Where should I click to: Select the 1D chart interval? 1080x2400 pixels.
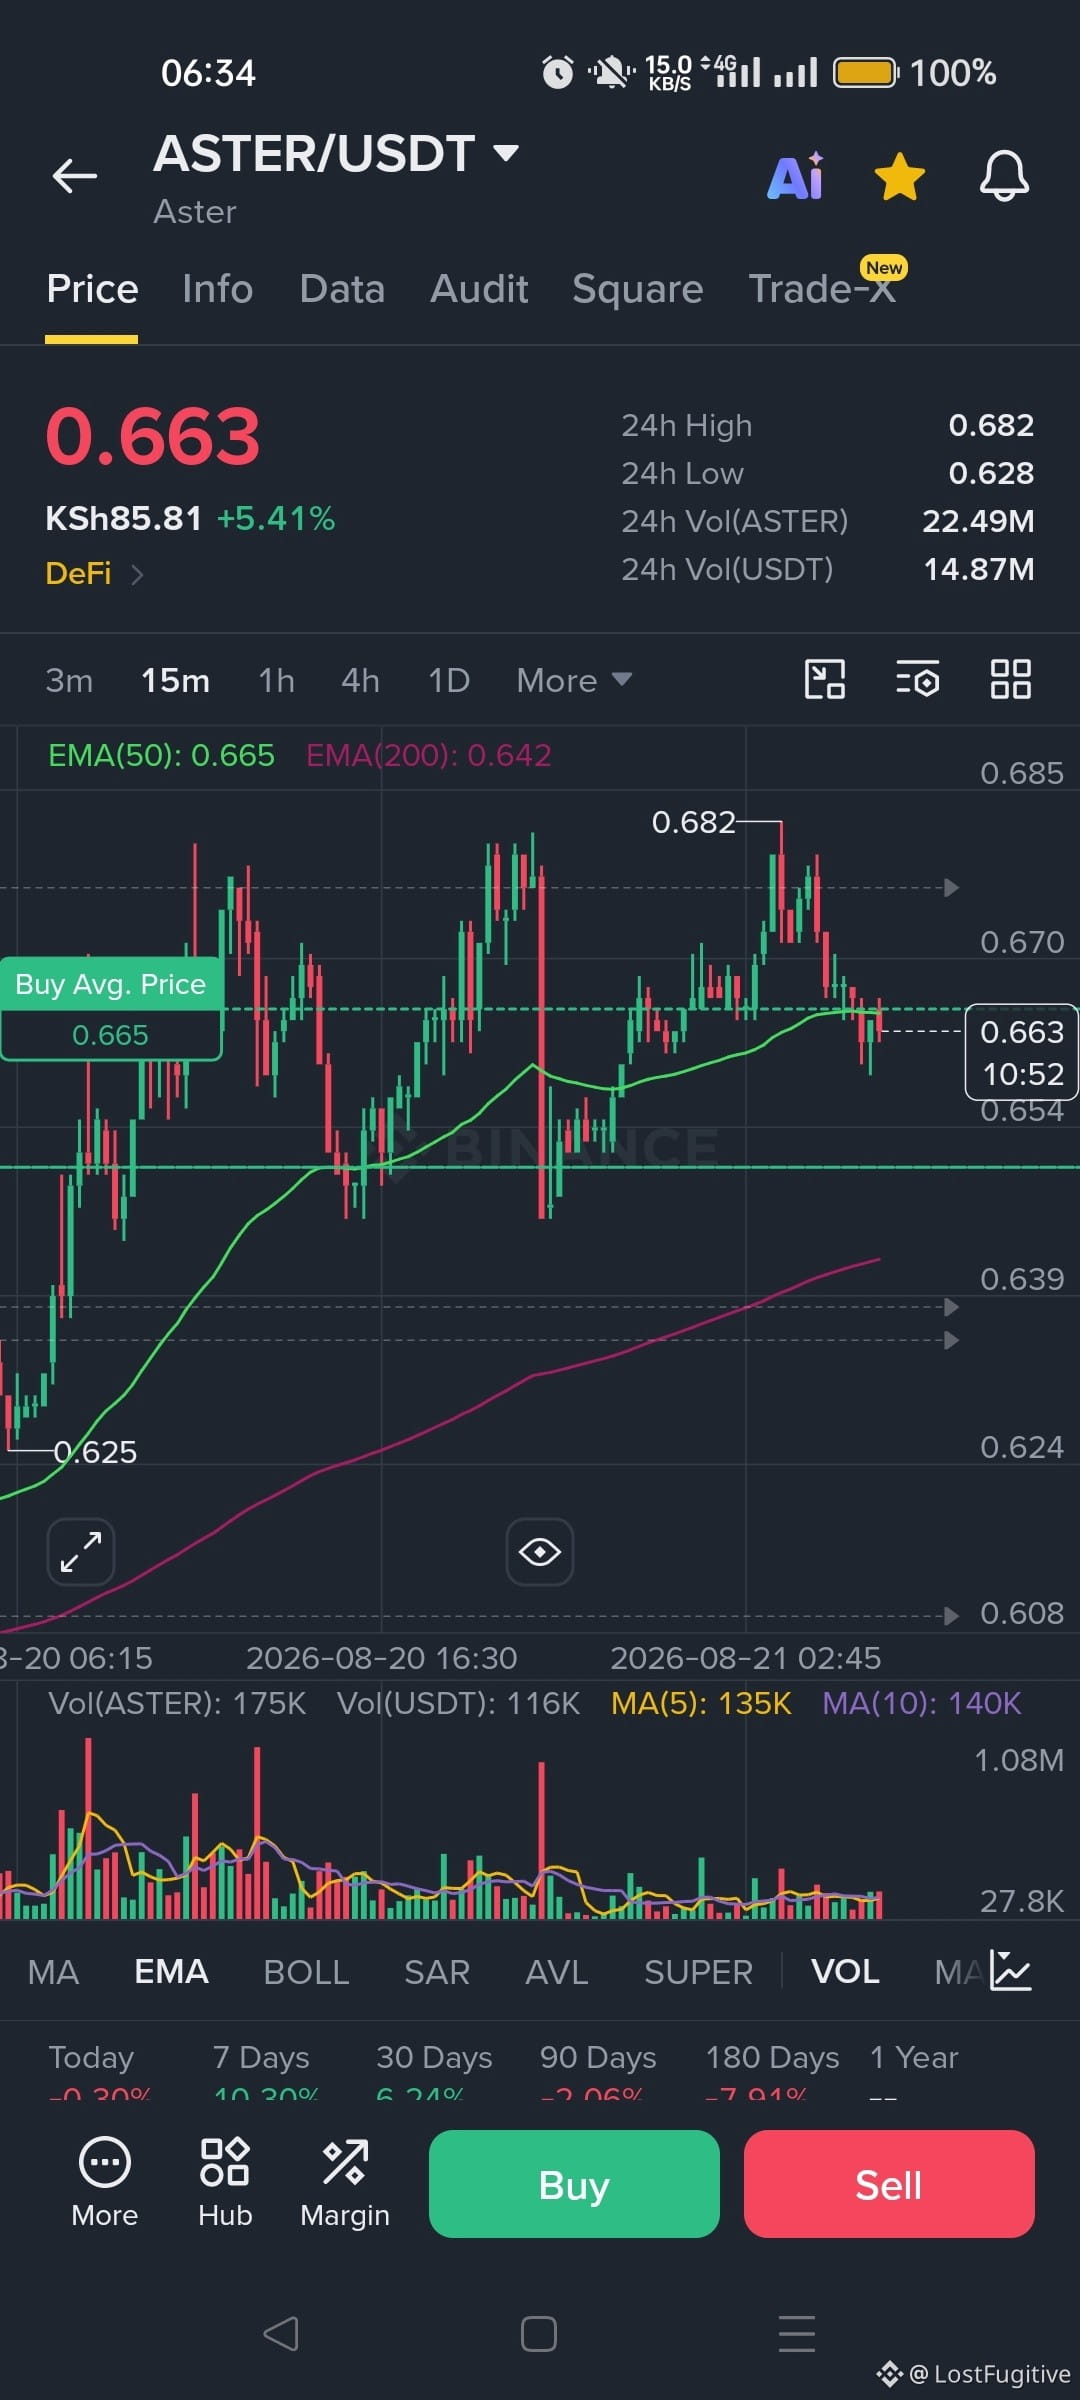pos(449,681)
